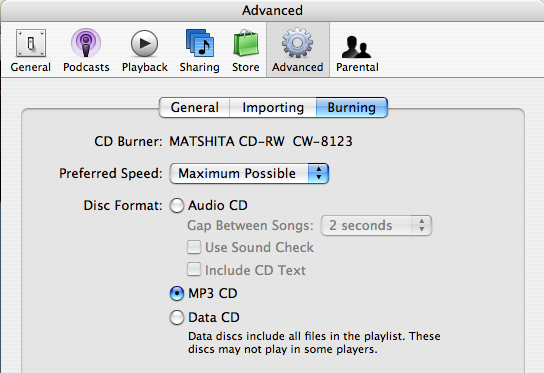Open the Sharing preferences pane
The height and width of the screenshot is (373, 544).
199,50
